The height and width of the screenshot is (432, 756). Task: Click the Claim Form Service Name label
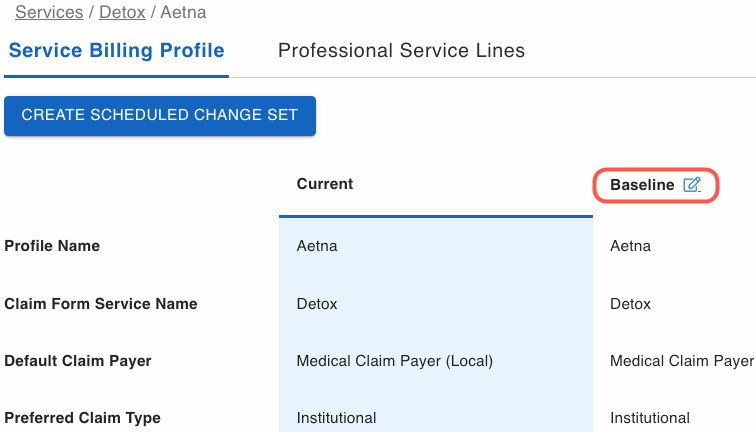click(101, 304)
